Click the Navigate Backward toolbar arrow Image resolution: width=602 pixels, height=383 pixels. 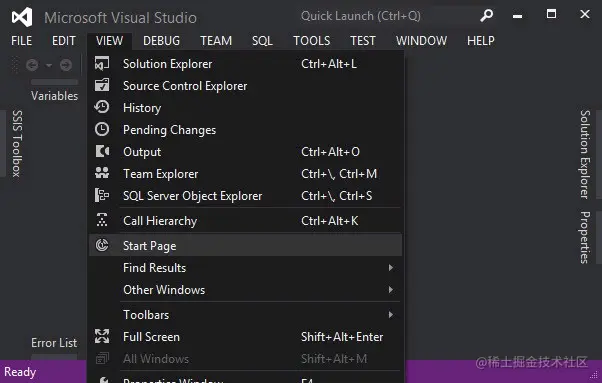[x=32, y=65]
